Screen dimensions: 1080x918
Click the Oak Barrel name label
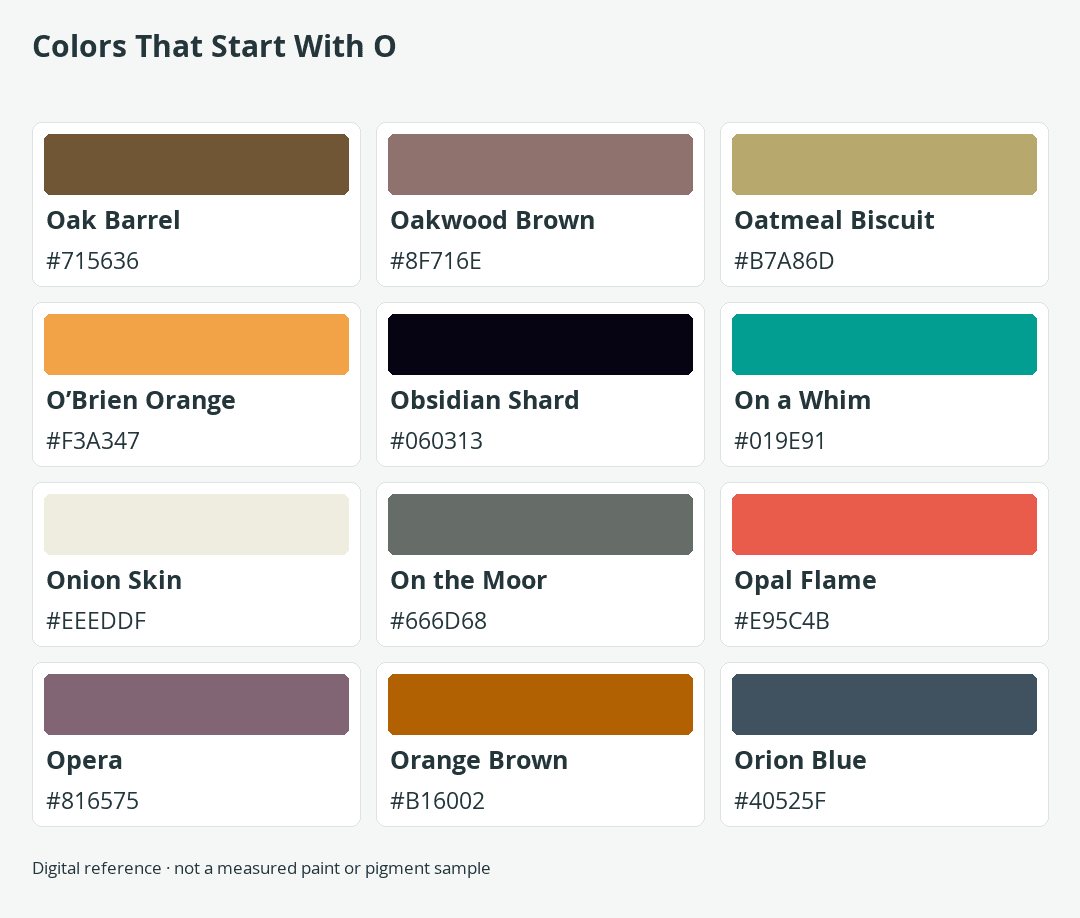click(x=113, y=220)
